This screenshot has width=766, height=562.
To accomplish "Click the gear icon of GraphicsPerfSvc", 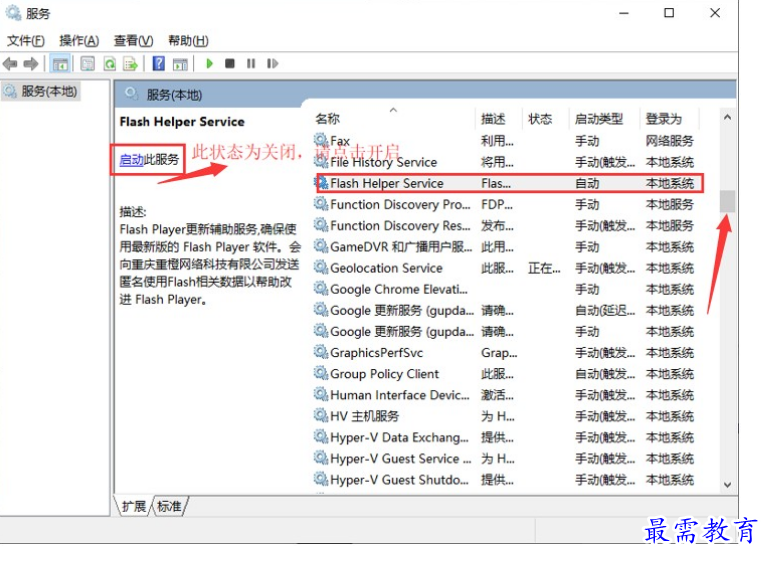I will 320,352.
